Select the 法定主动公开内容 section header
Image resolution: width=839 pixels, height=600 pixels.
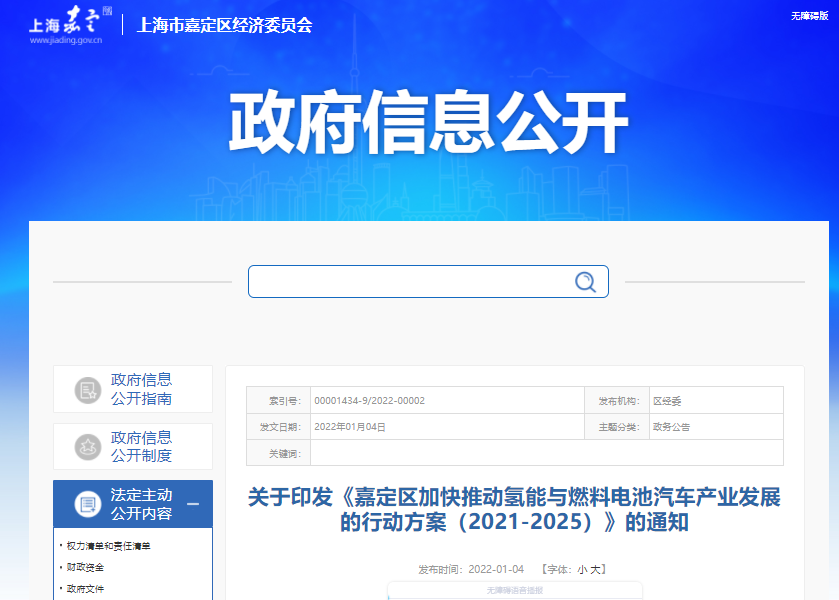(x=140, y=503)
